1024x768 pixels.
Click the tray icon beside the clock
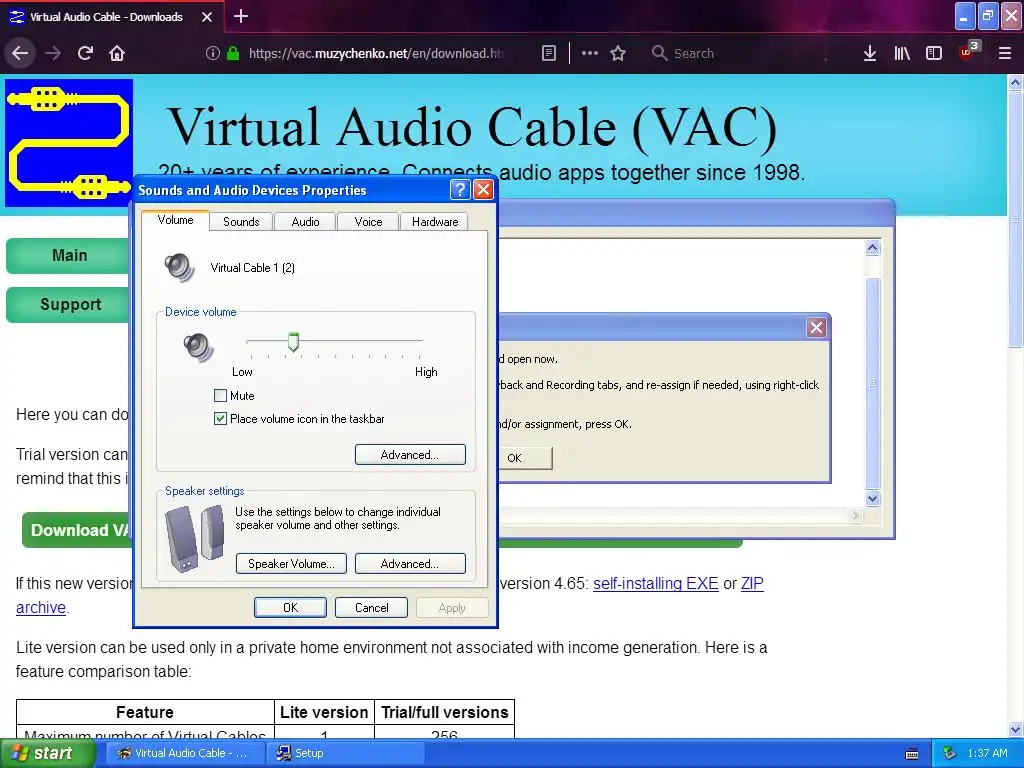click(949, 753)
